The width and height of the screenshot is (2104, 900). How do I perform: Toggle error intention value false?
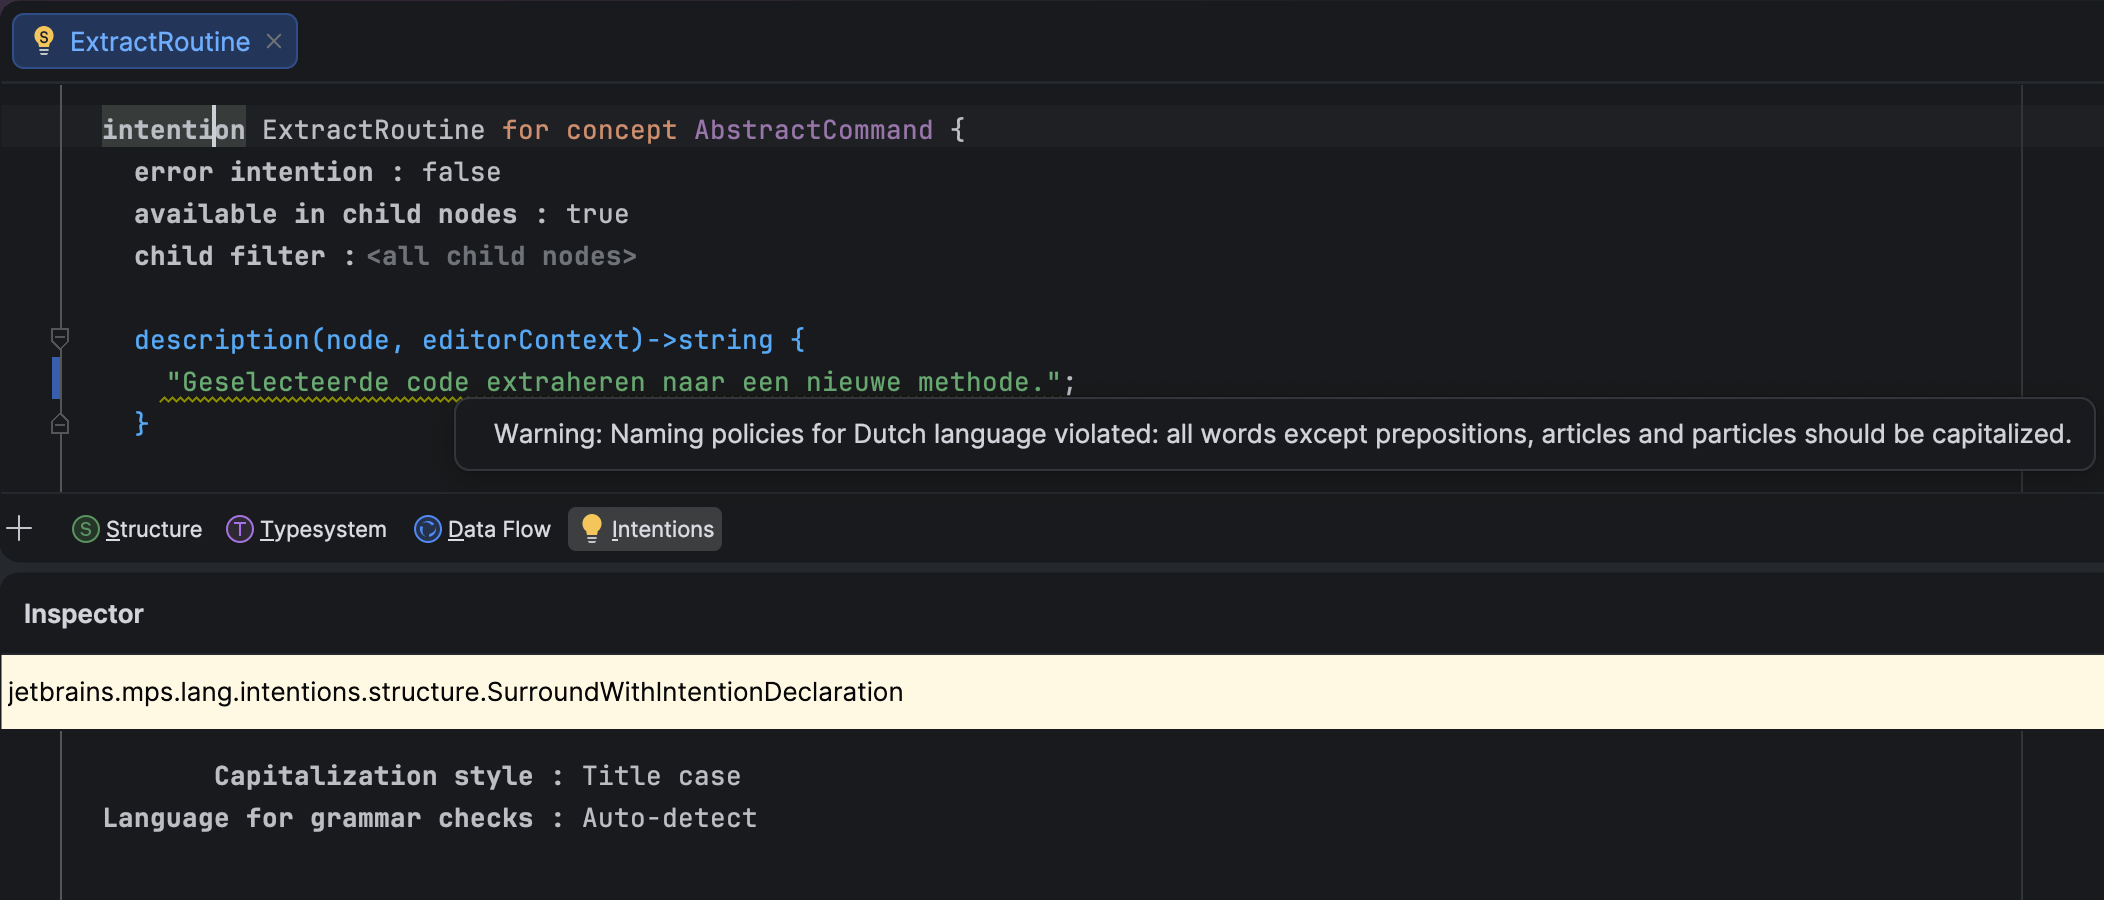click(461, 172)
